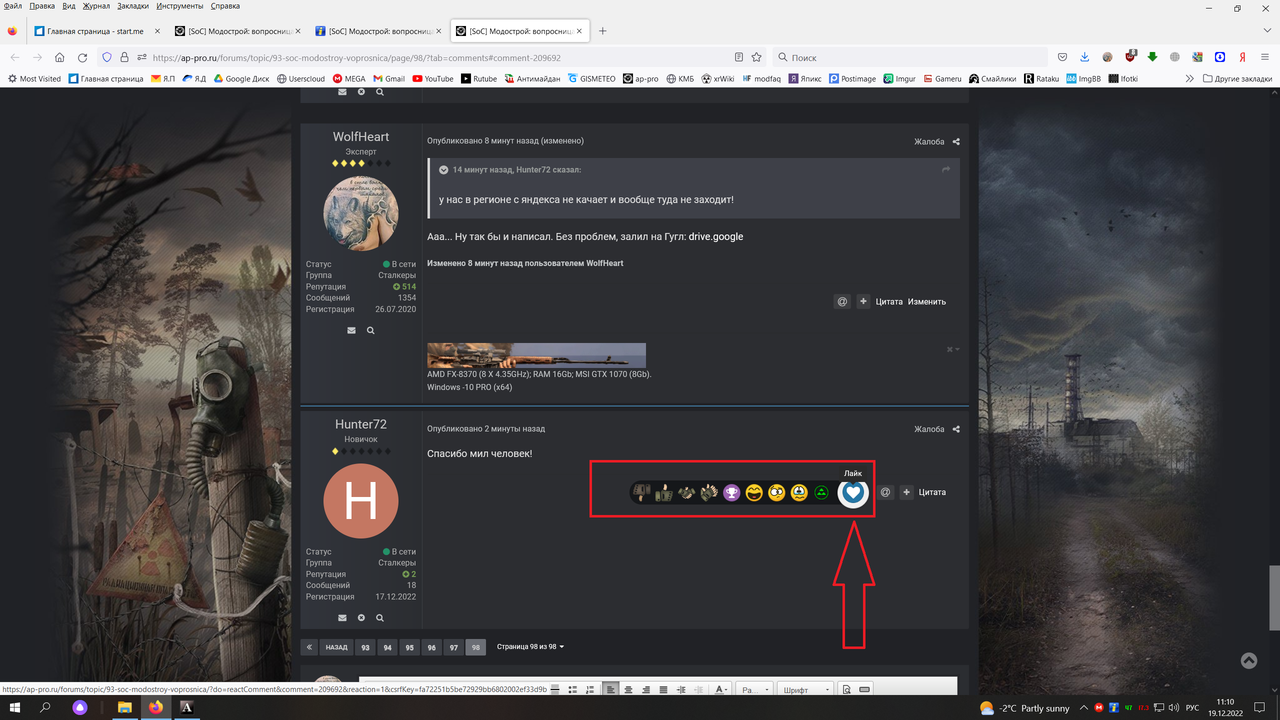This screenshot has width=1280, height=720.
Task: Toggle the bulleted list in the editor
Action: (572, 689)
